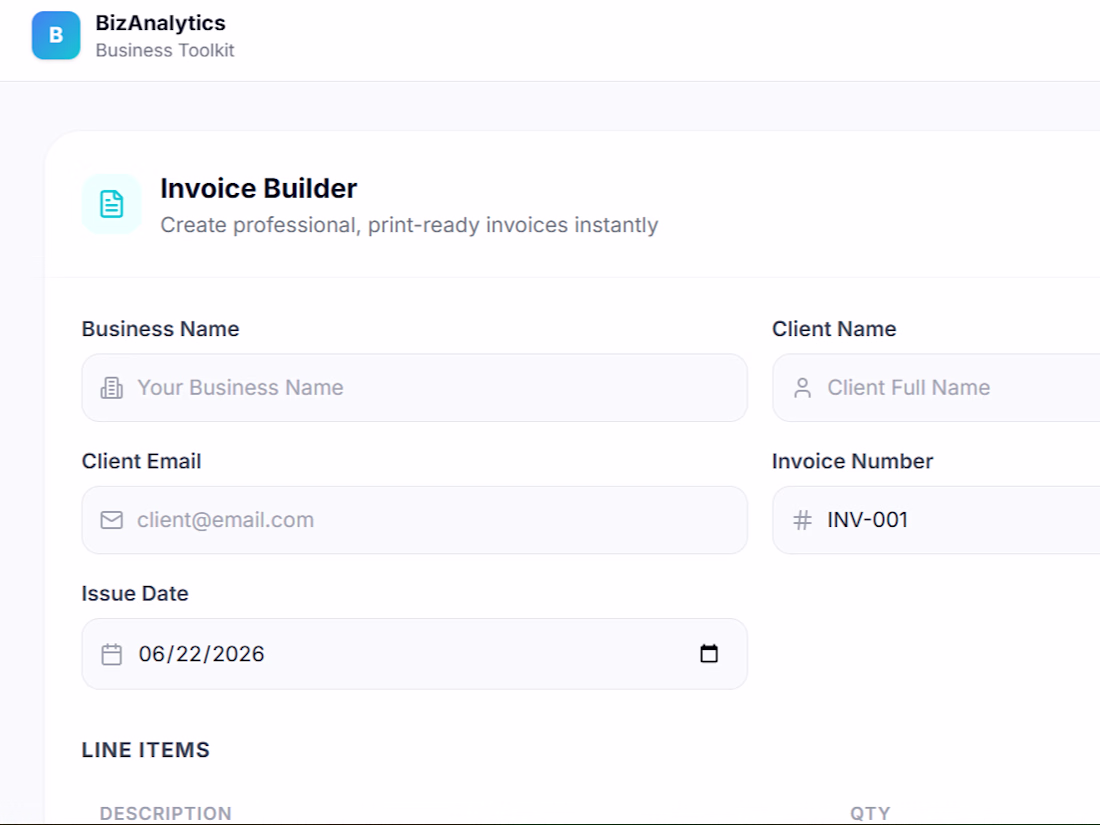Click the envelope icon in Client Email field

click(x=112, y=520)
